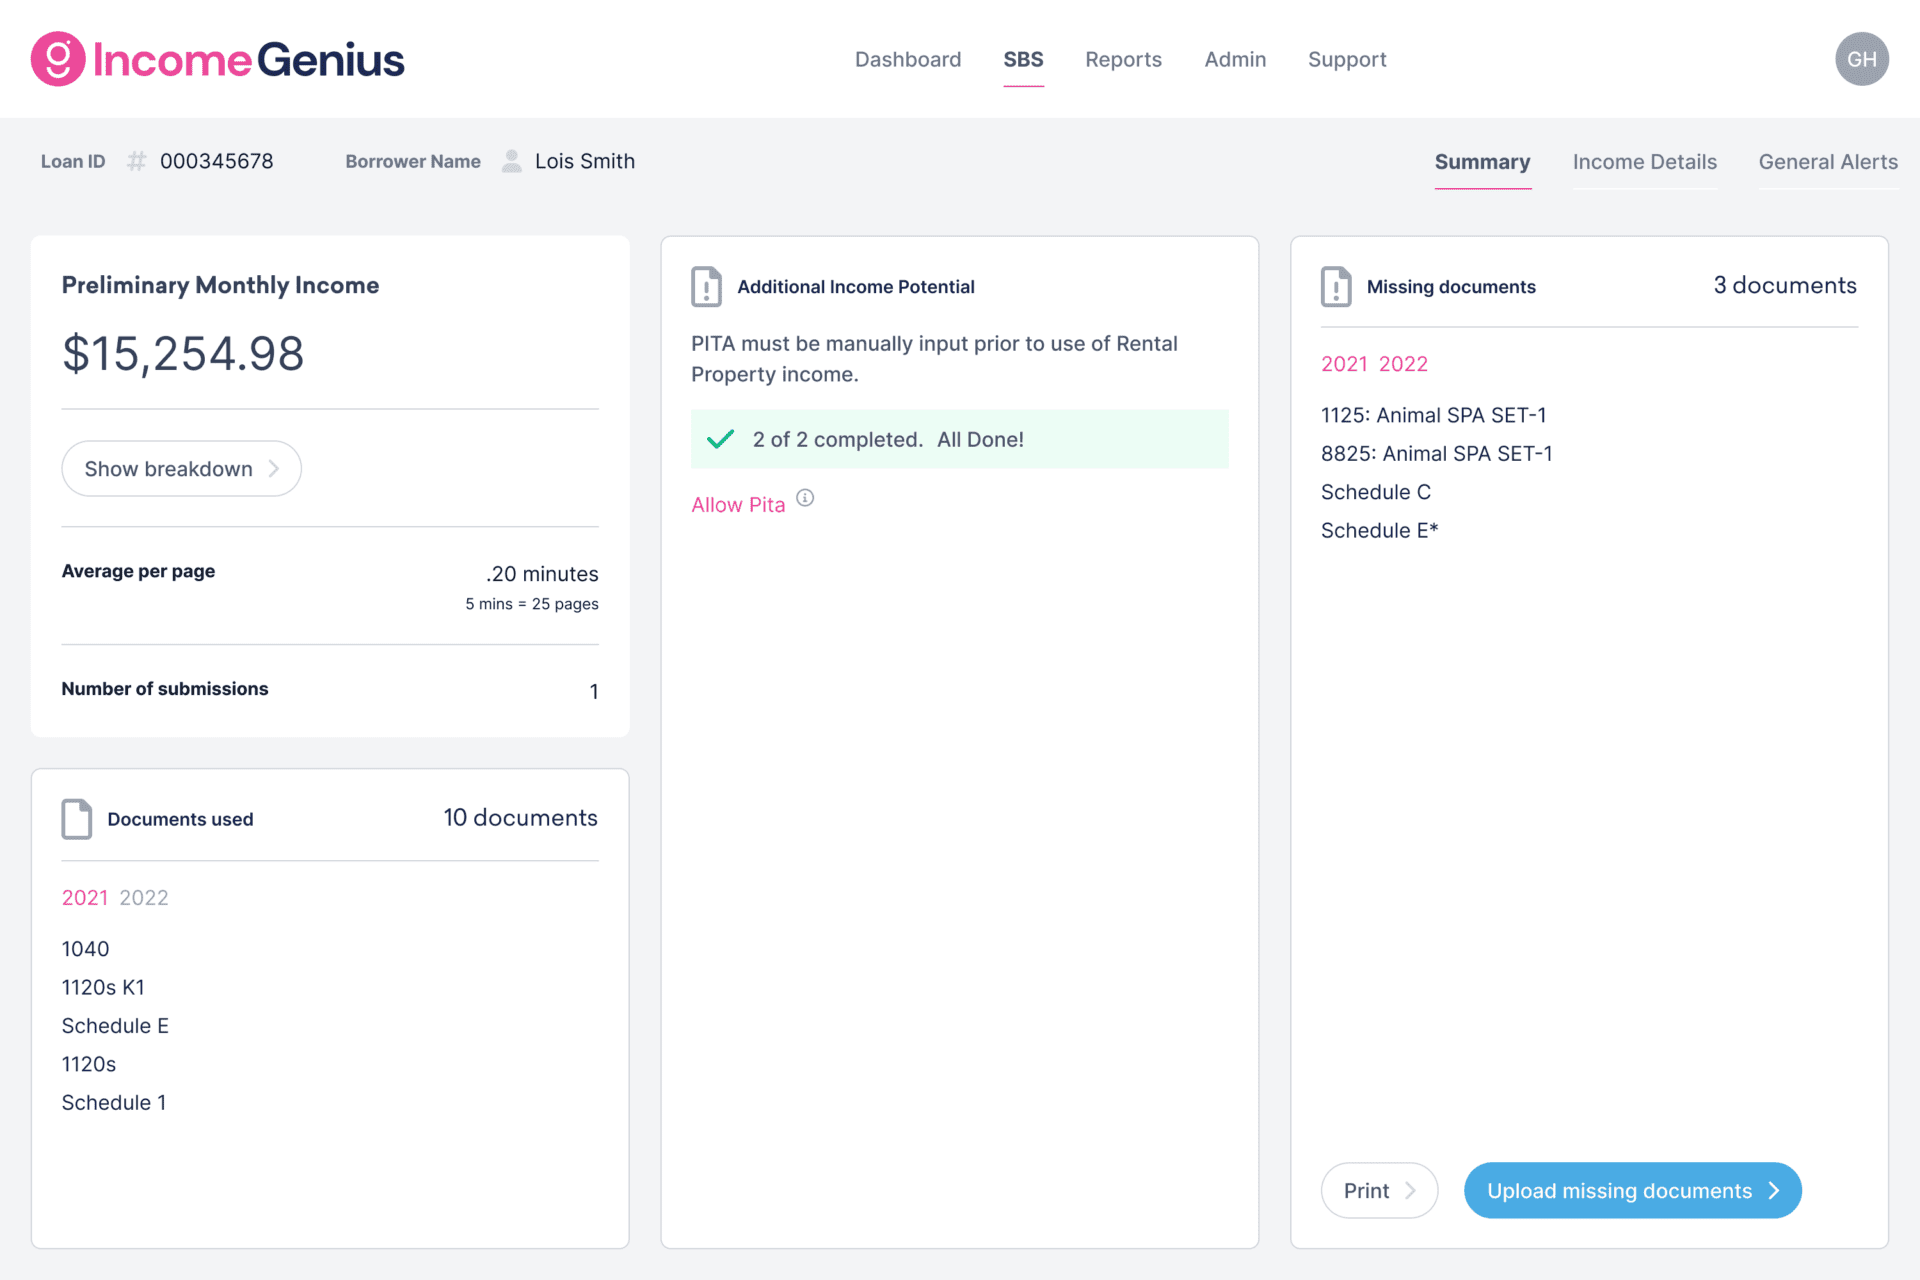Select 2022 year in Missing documents
Image resolution: width=1920 pixels, height=1280 pixels.
1403,364
